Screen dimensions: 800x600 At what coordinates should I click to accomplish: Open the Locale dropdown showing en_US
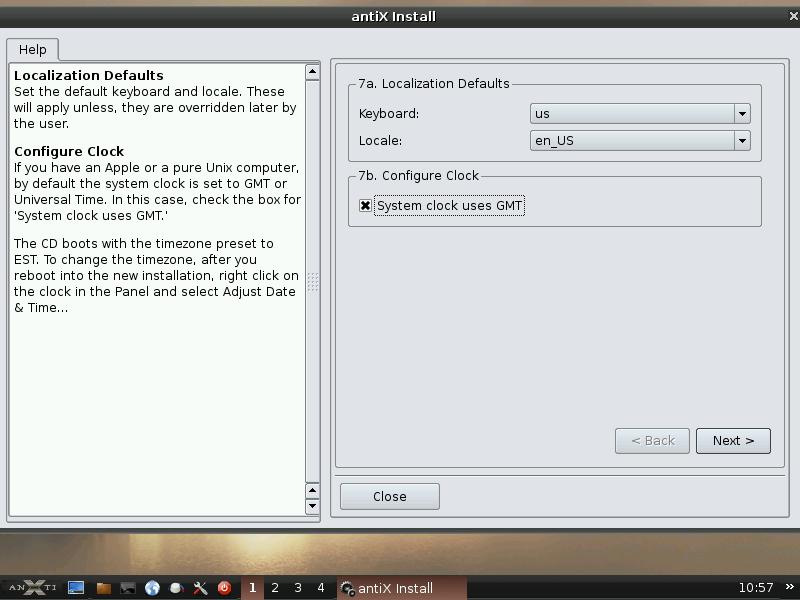[640, 140]
